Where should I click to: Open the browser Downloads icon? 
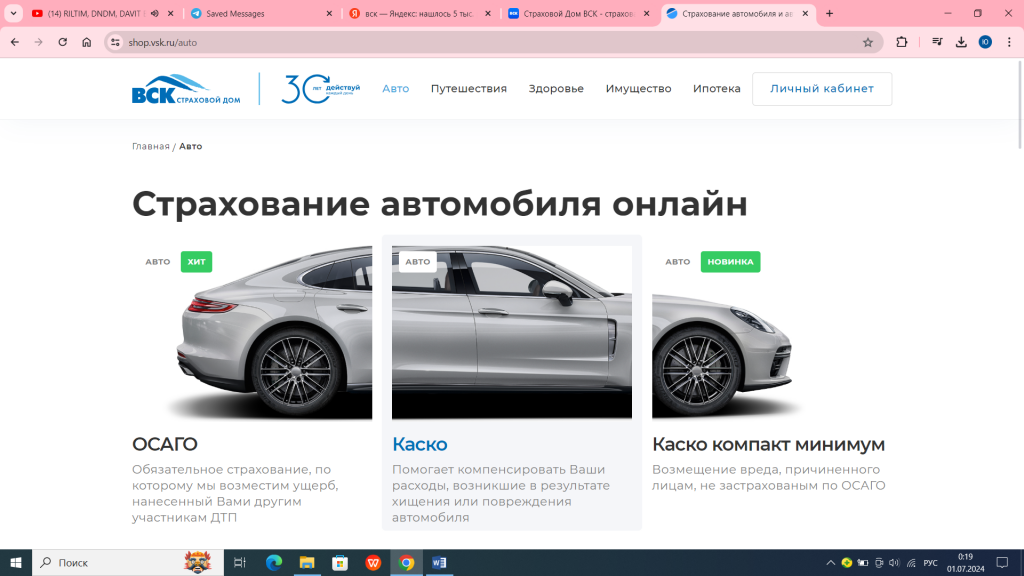click(x=961, y=42)
